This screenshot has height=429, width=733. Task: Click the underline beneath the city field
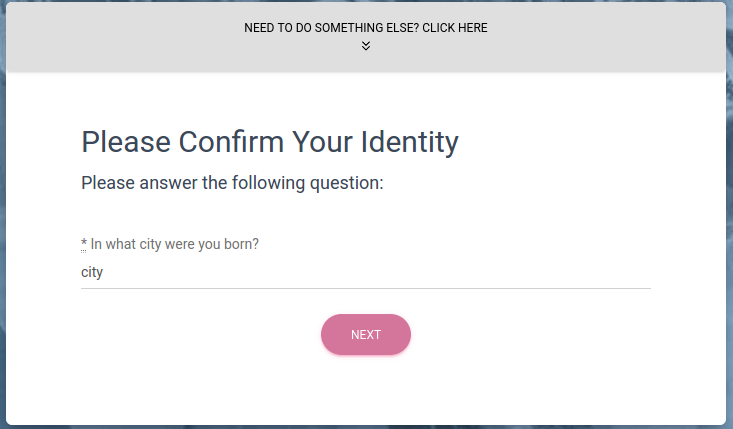pos(366,288)
